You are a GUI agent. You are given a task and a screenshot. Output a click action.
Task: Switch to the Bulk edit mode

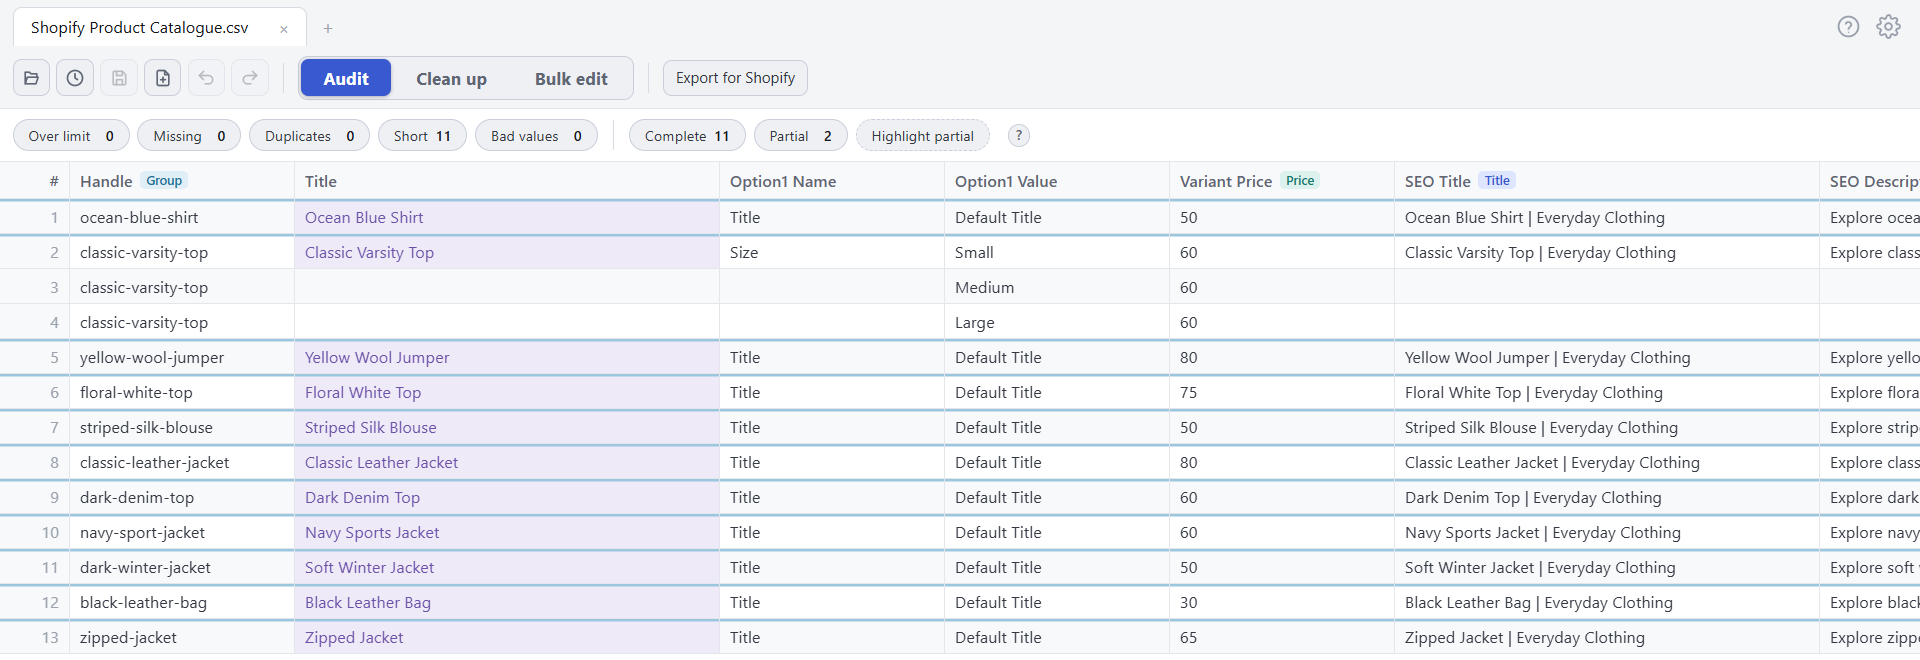pos(571,78)
